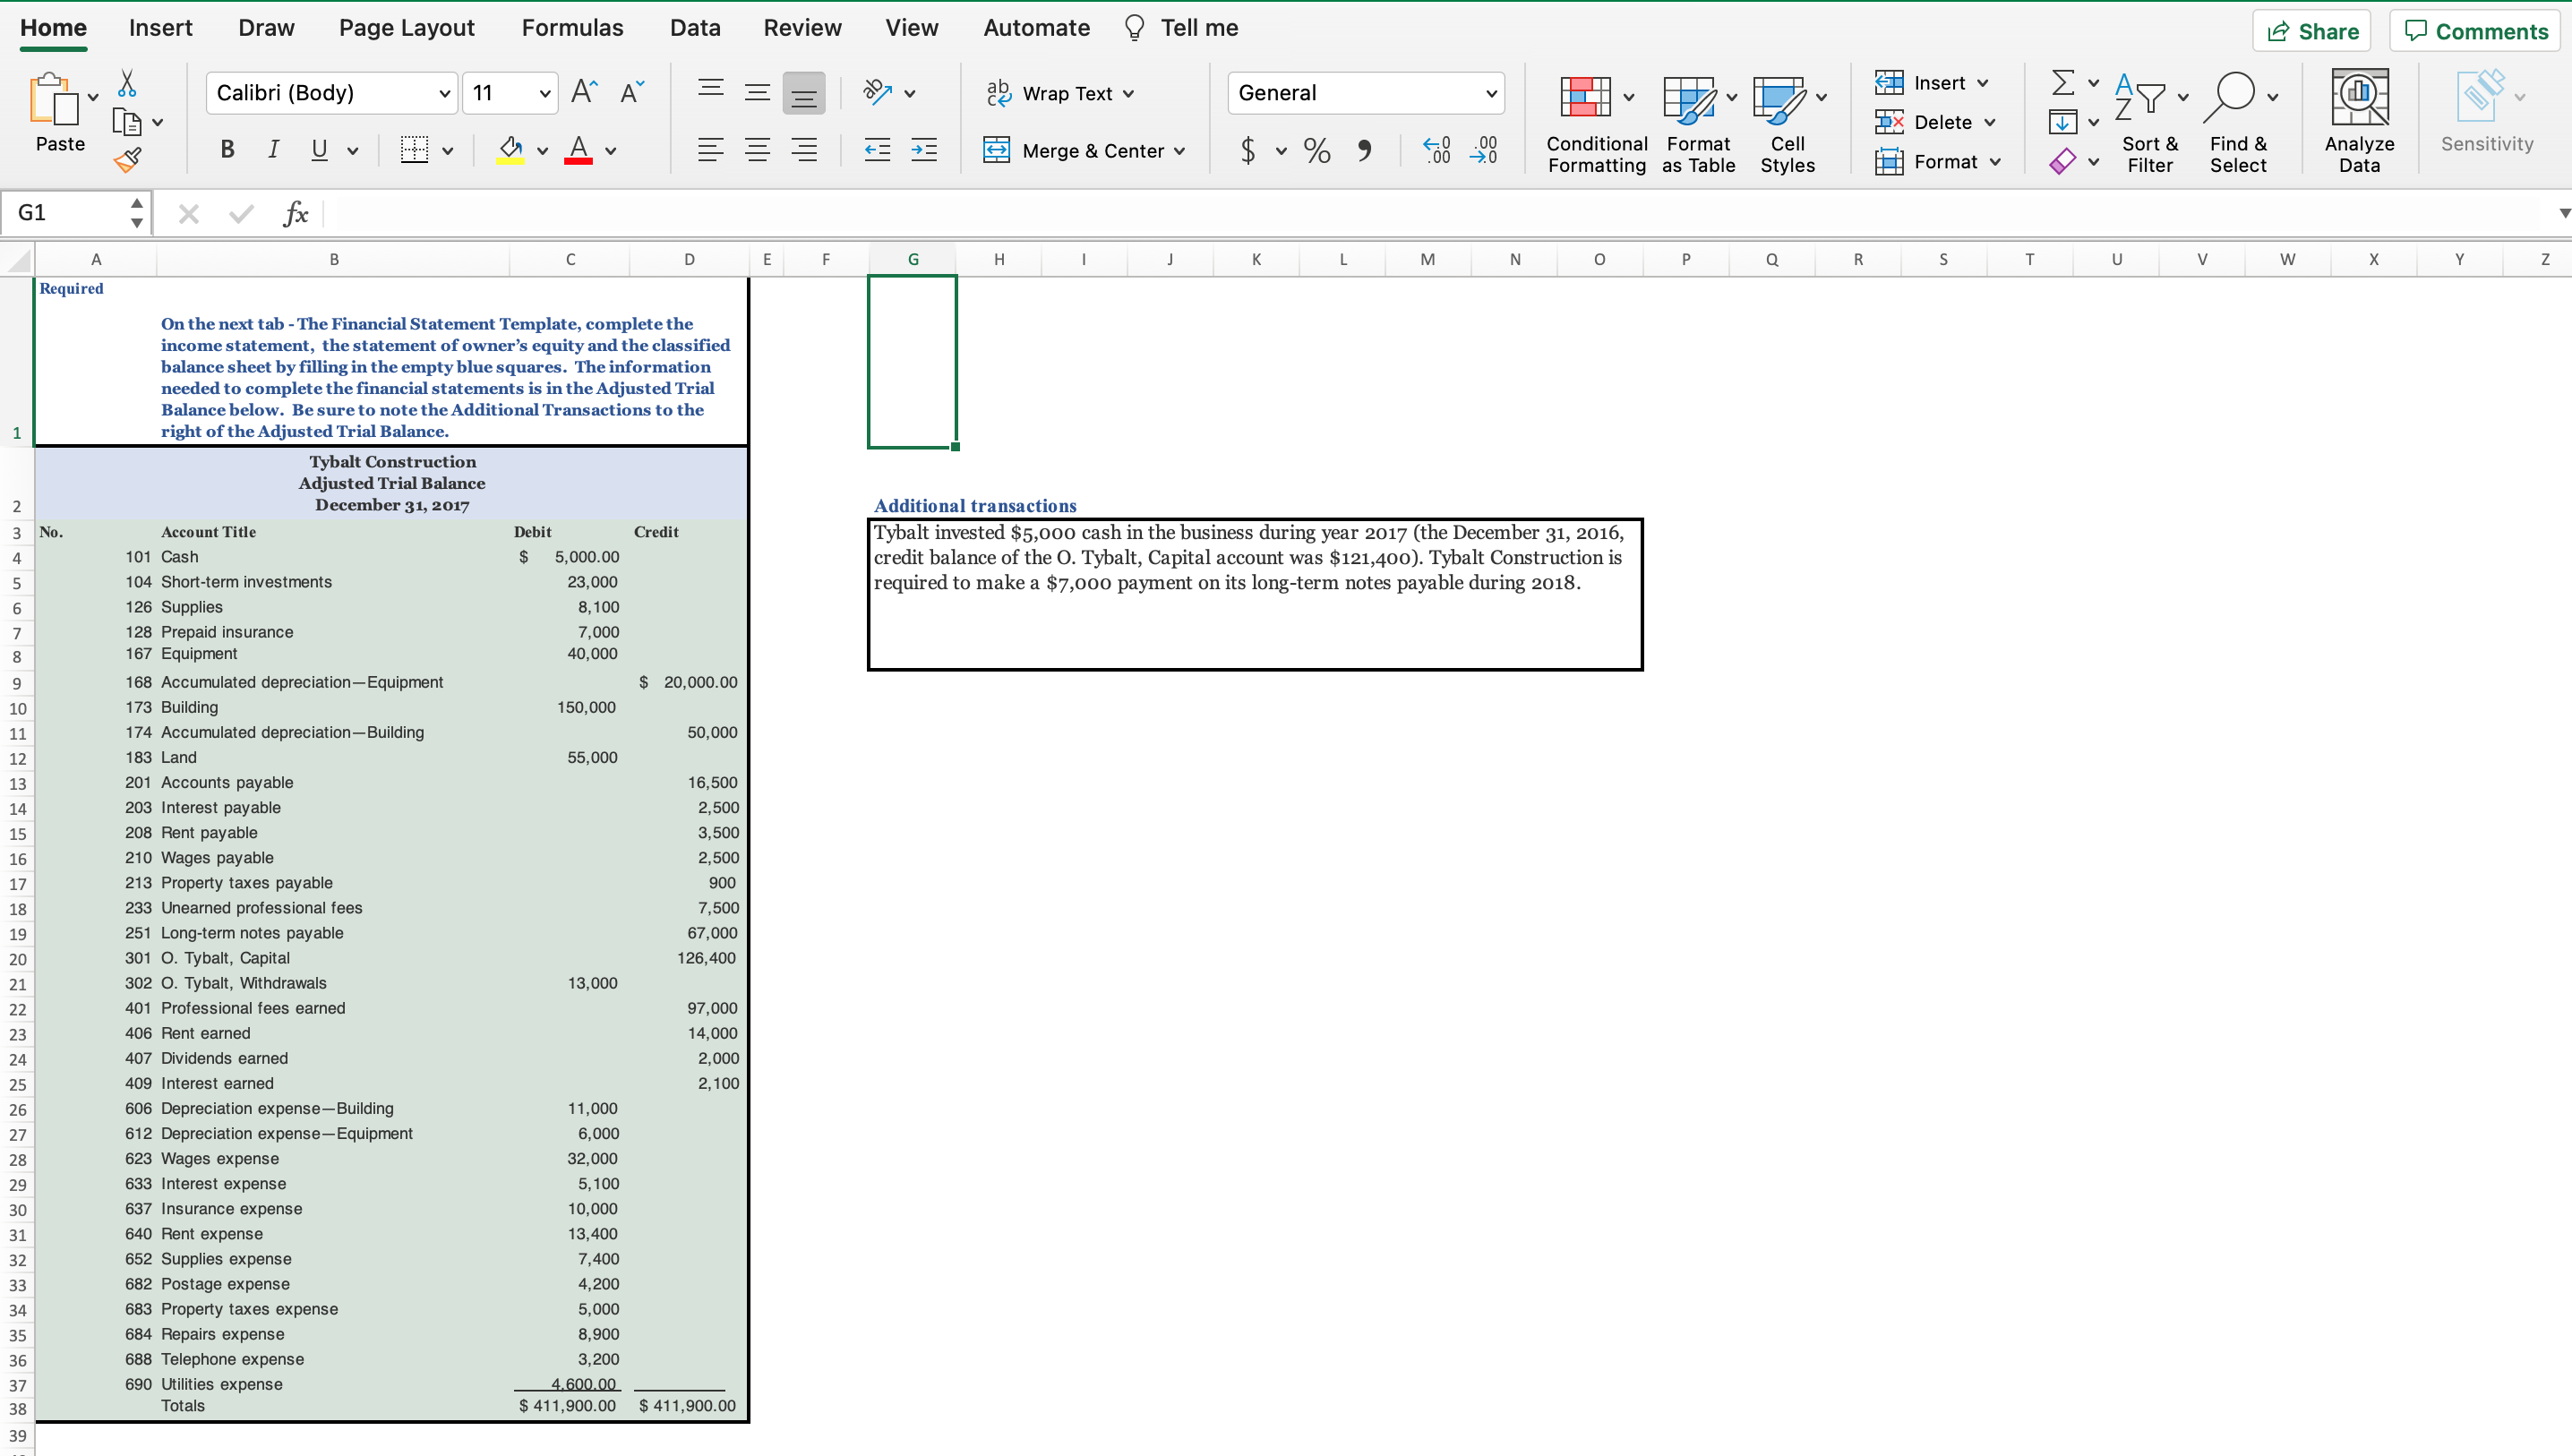This screenshot has height=1456, width=2572.
Task: Open the Cell Styles gallery
Action: (1788, 120)
